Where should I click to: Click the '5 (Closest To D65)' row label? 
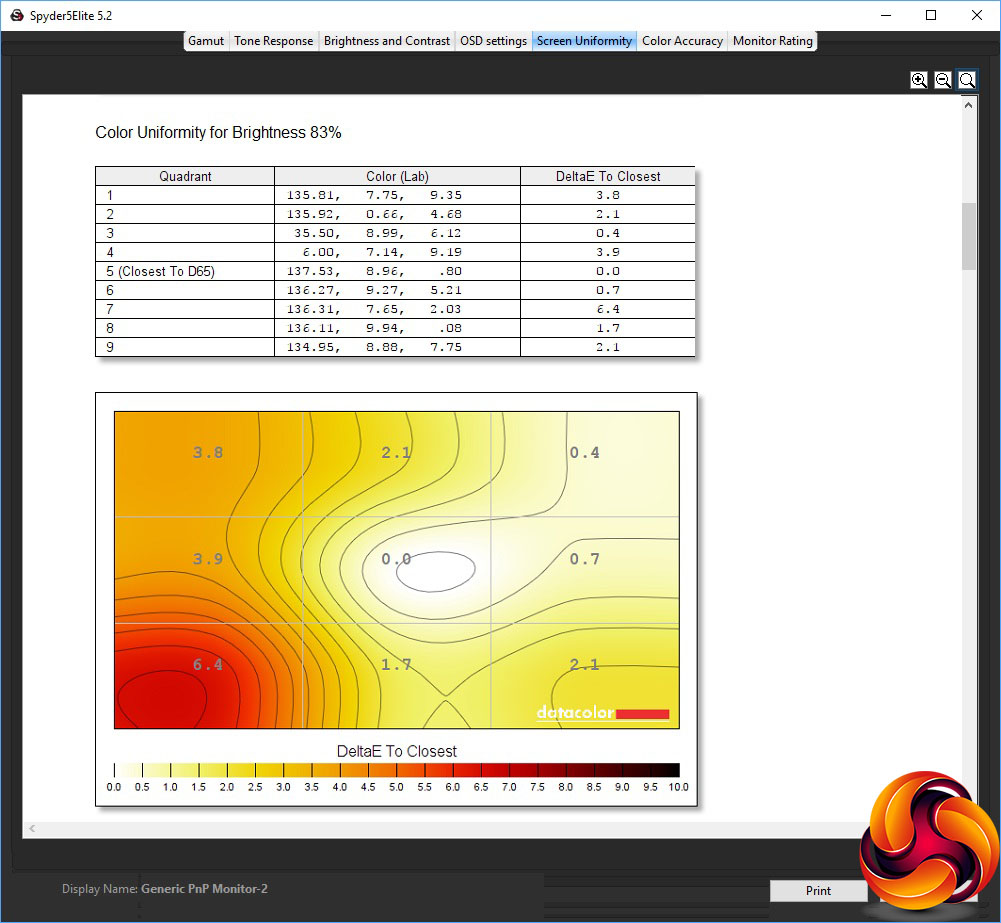tap(160, 271)
